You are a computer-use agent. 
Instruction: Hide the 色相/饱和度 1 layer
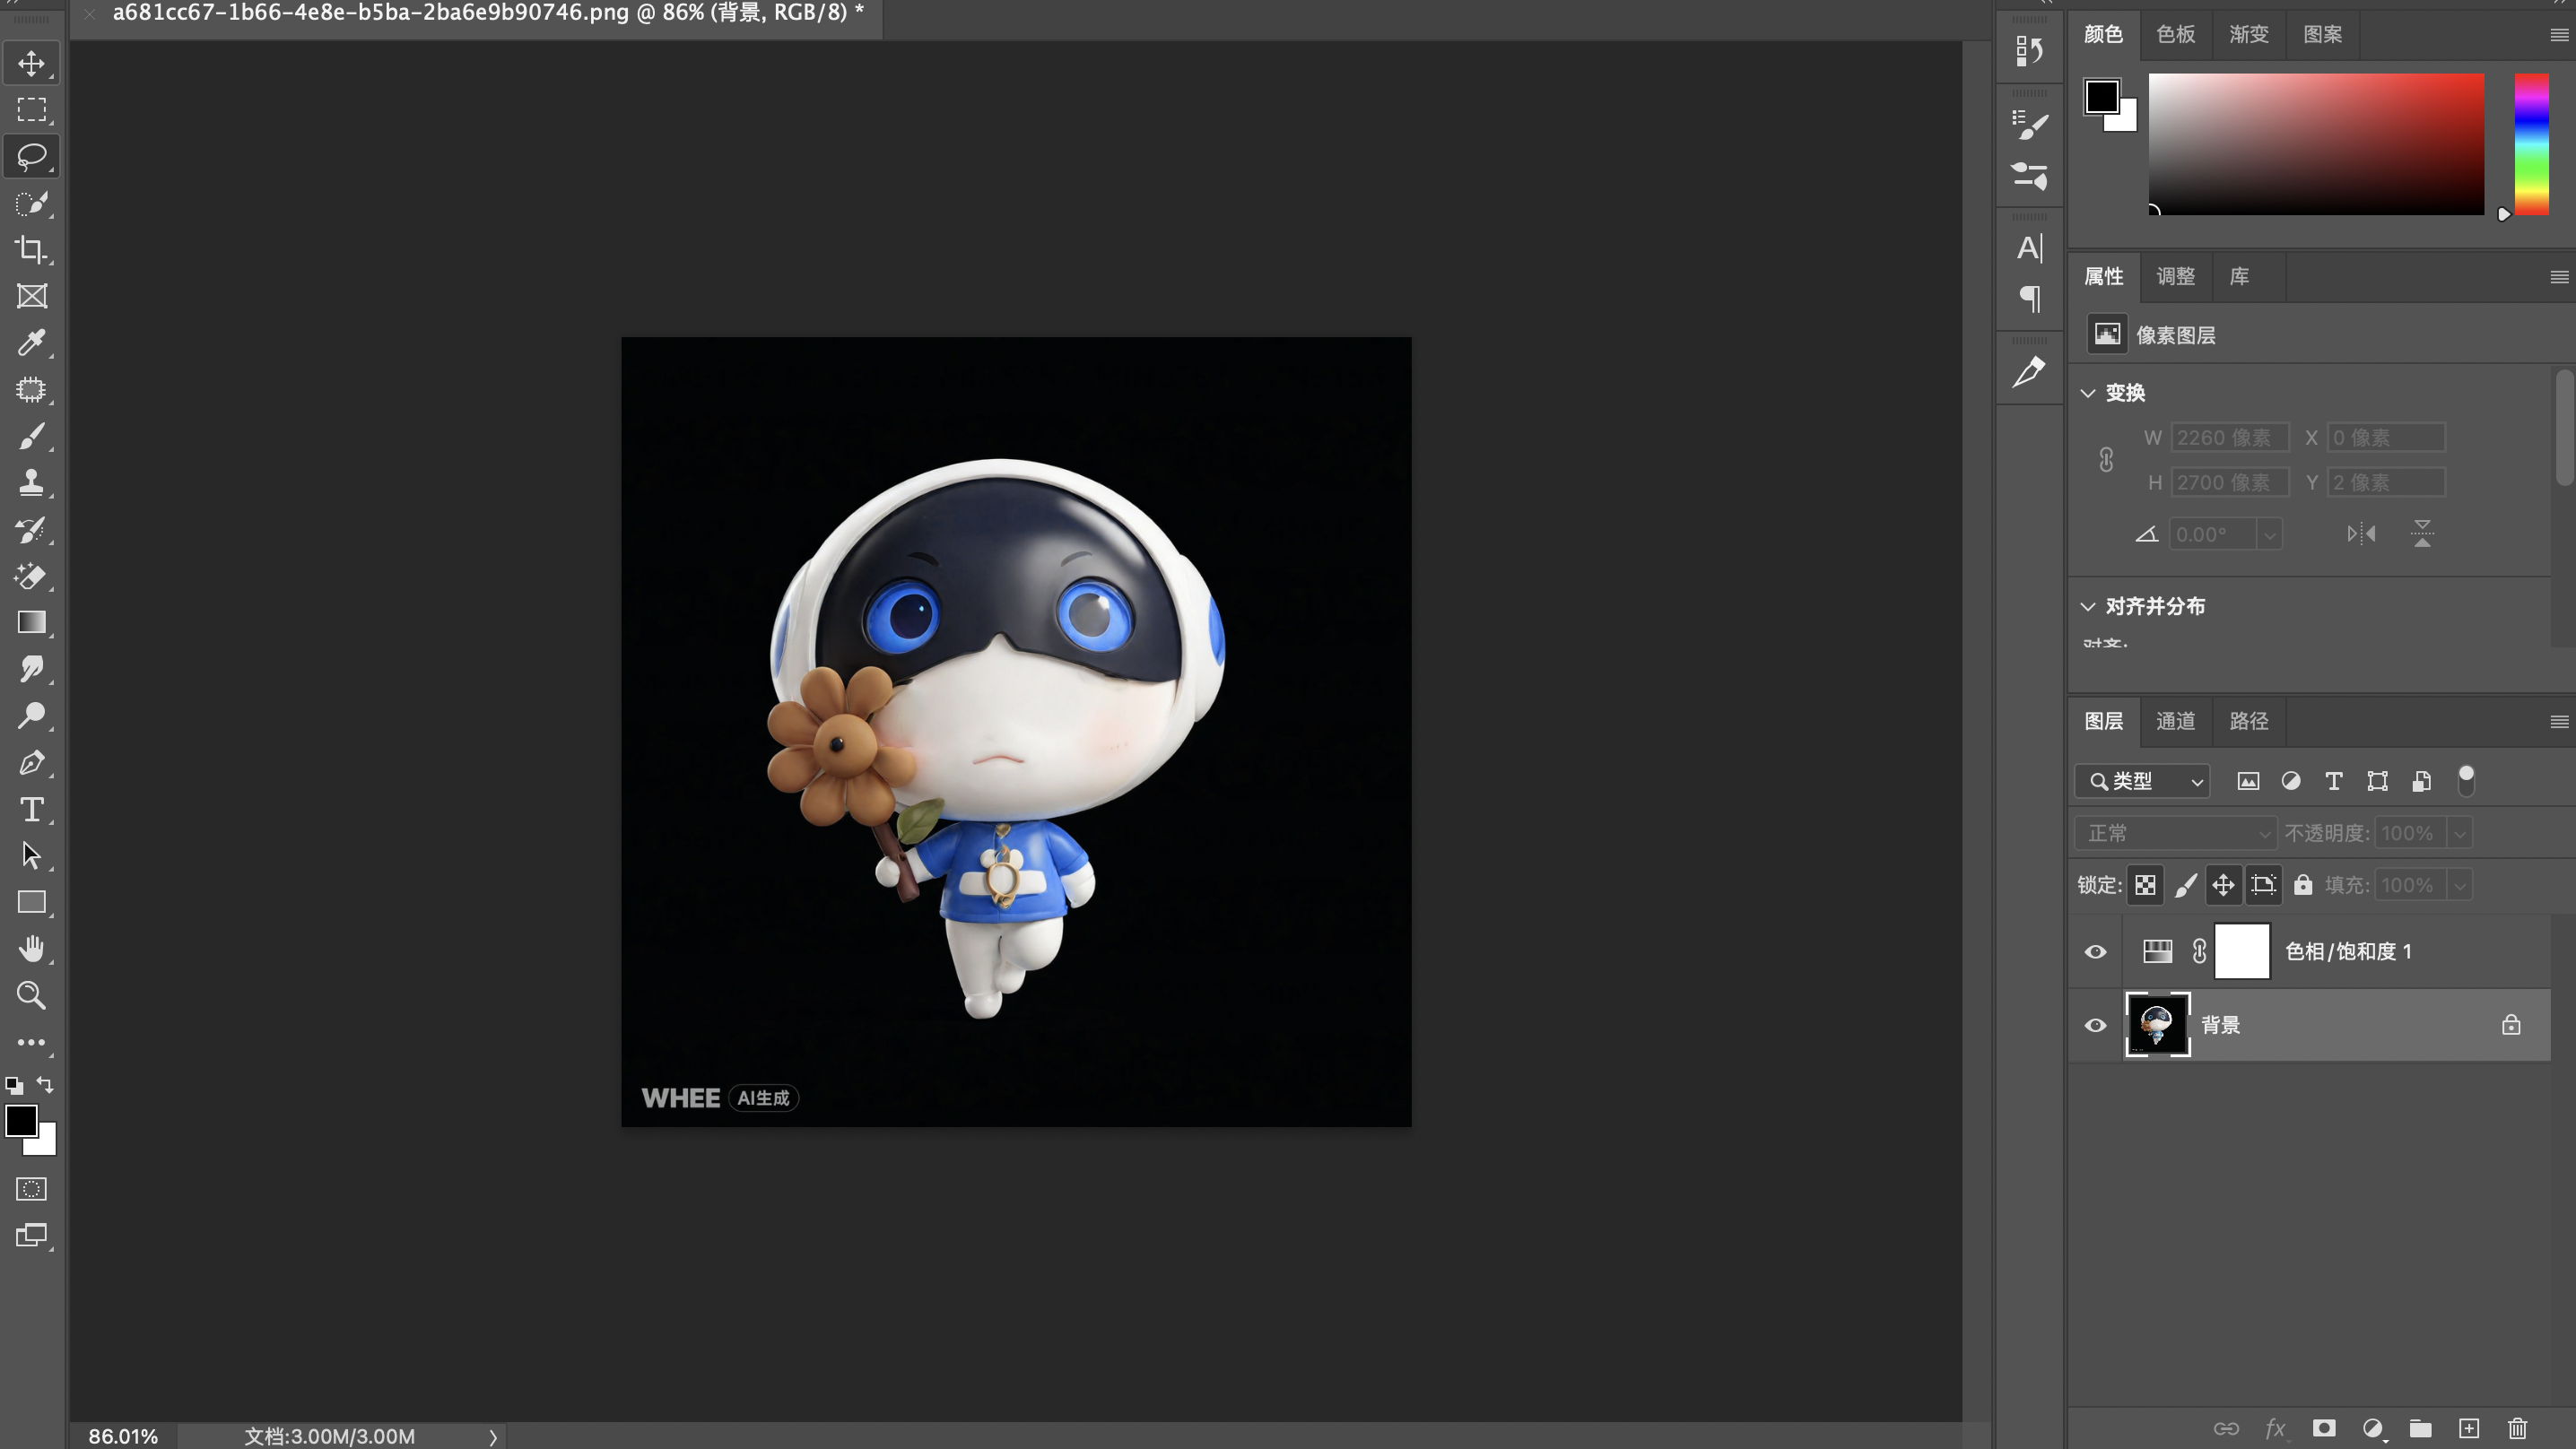coord(2095,952)
